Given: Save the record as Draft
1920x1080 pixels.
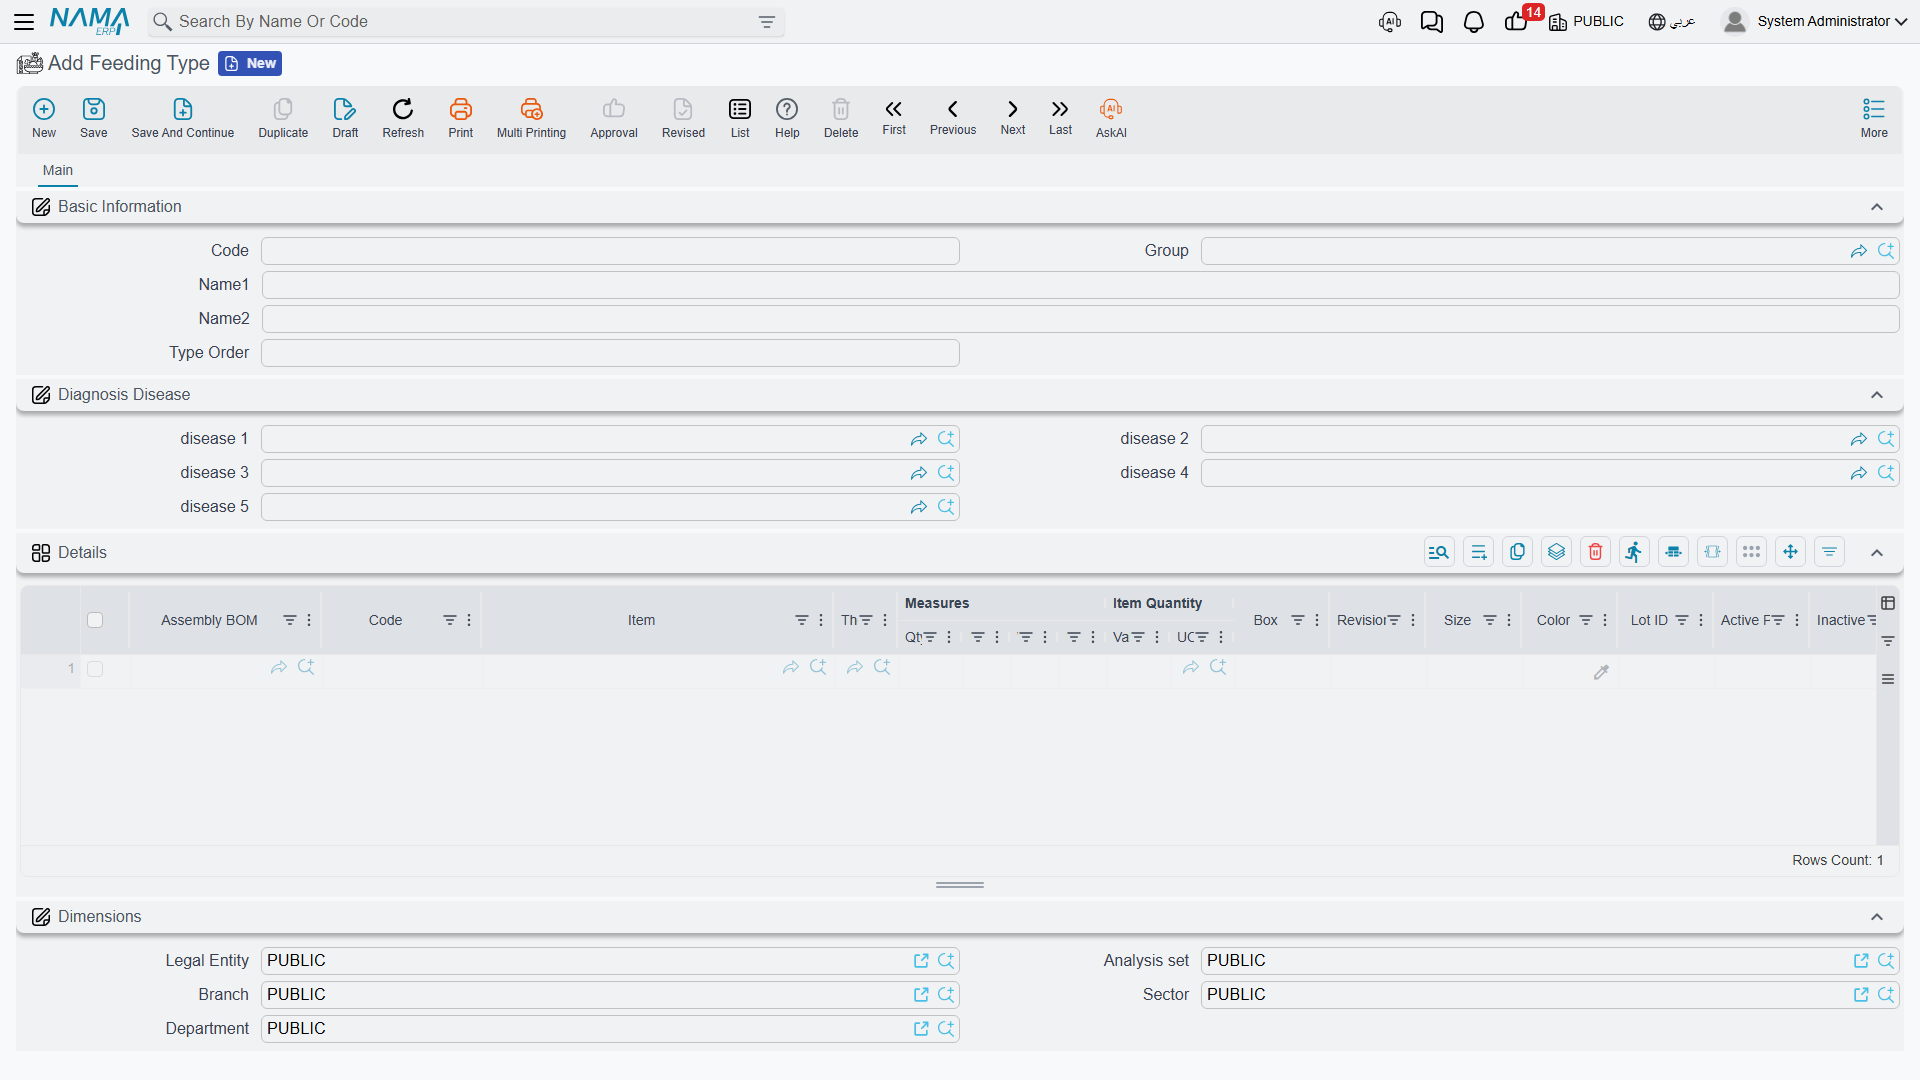Looking at the screenshot, I should pos(345,118).
